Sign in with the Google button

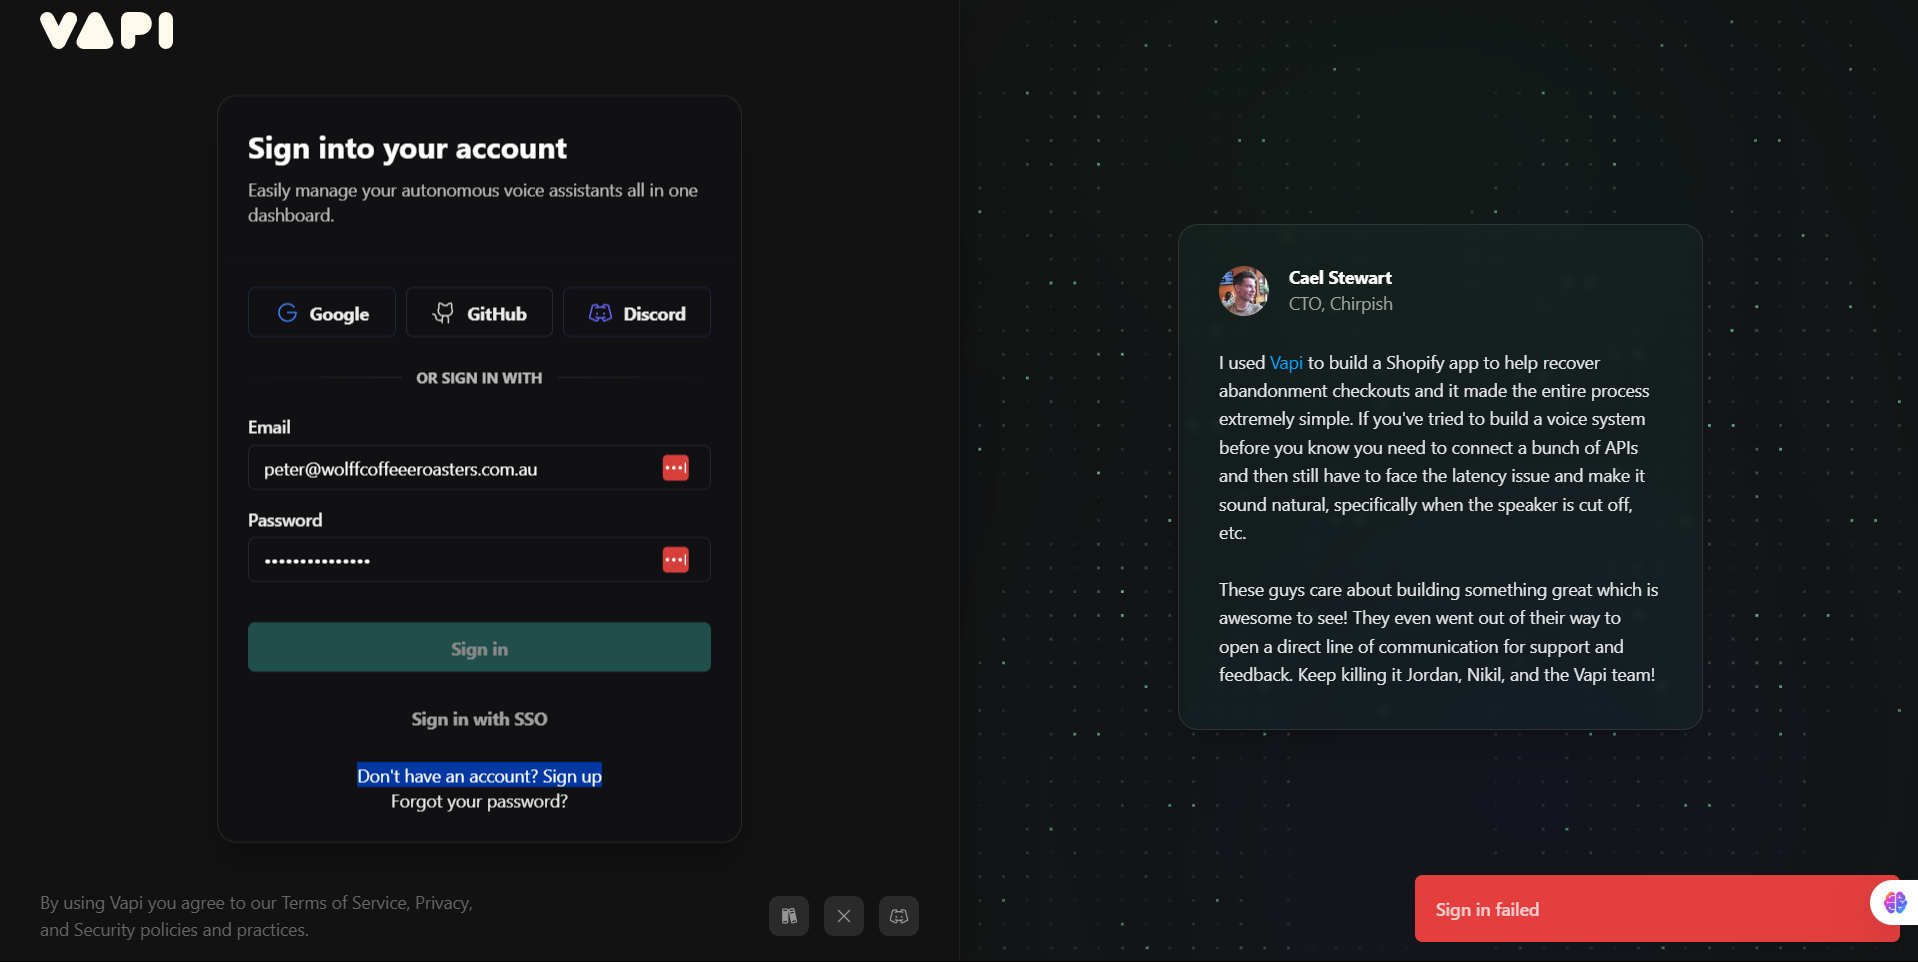click(322, 313)
